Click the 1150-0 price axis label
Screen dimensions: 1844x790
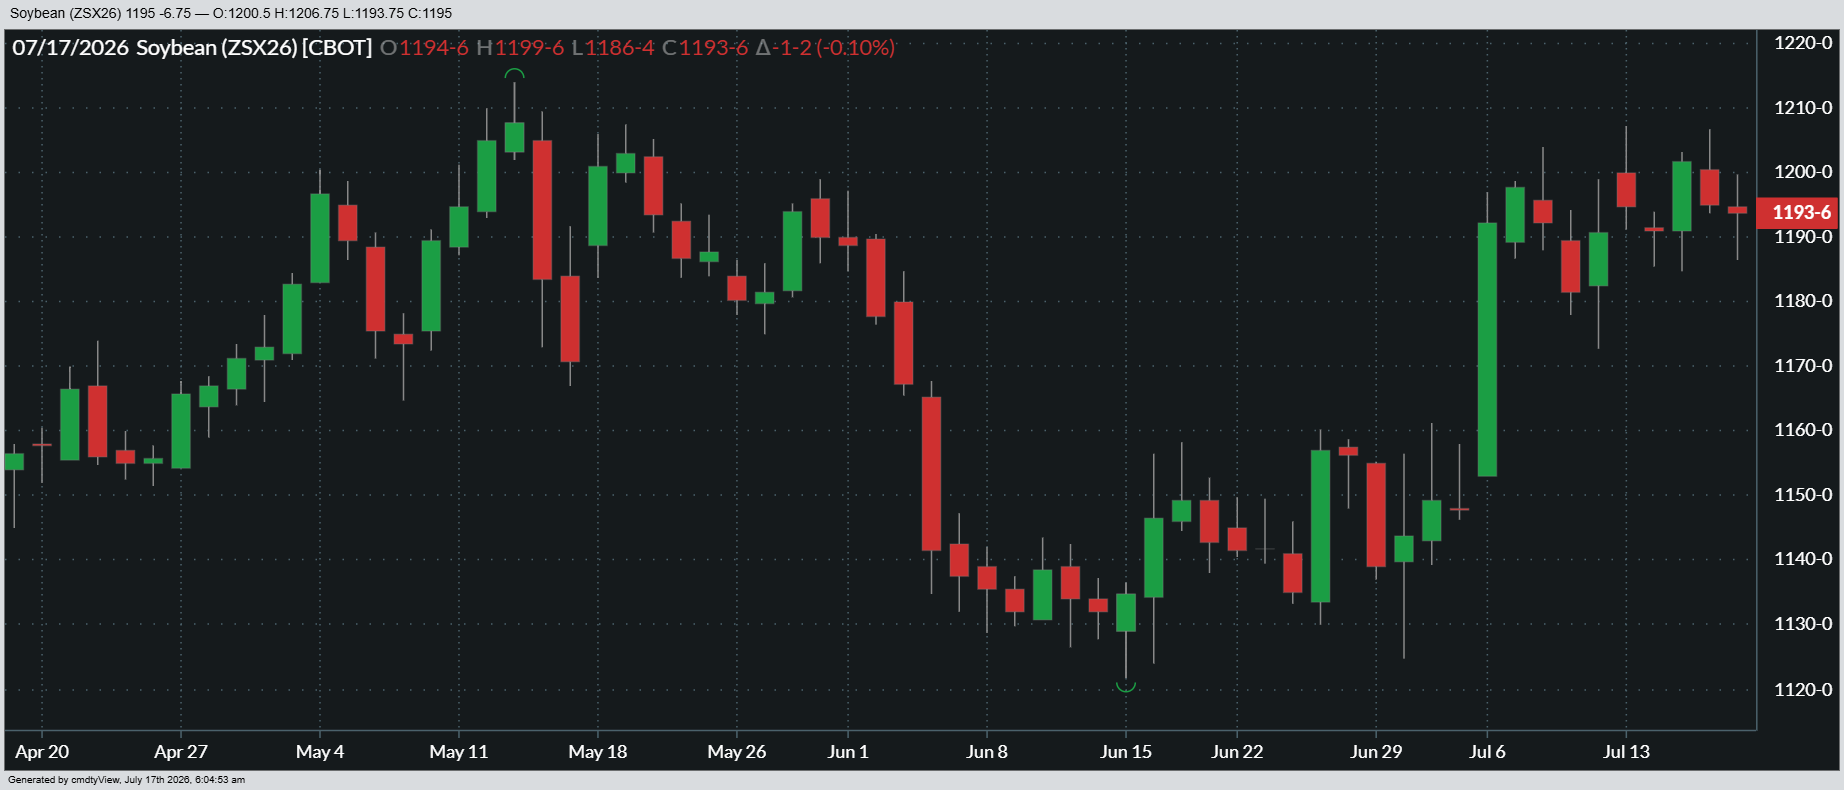click(1803, 495)
